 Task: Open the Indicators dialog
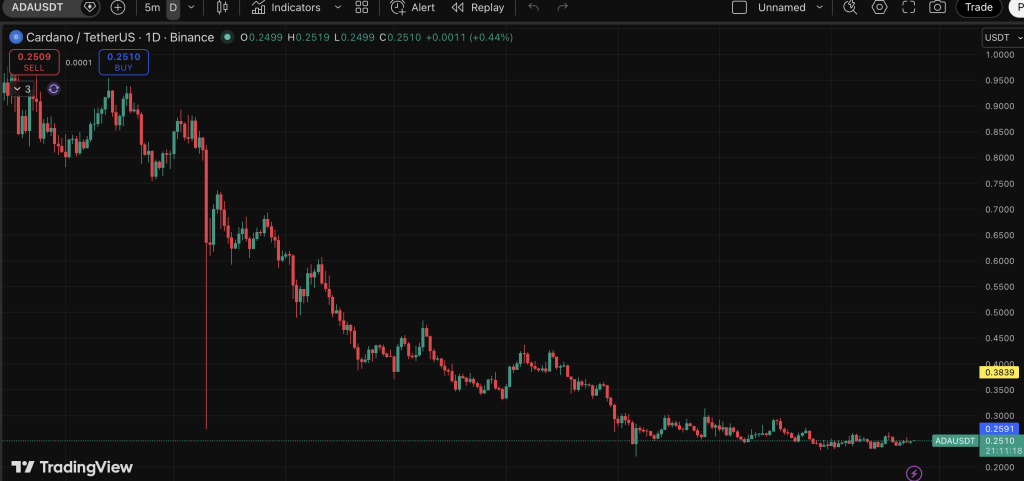pos(287,8)
